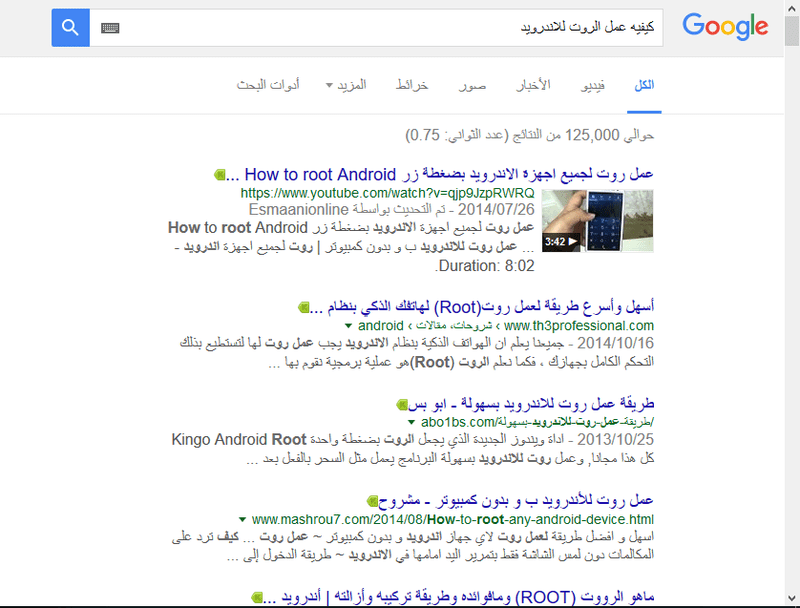Click the 'Duration: 8:02' text

click(485, 266)
